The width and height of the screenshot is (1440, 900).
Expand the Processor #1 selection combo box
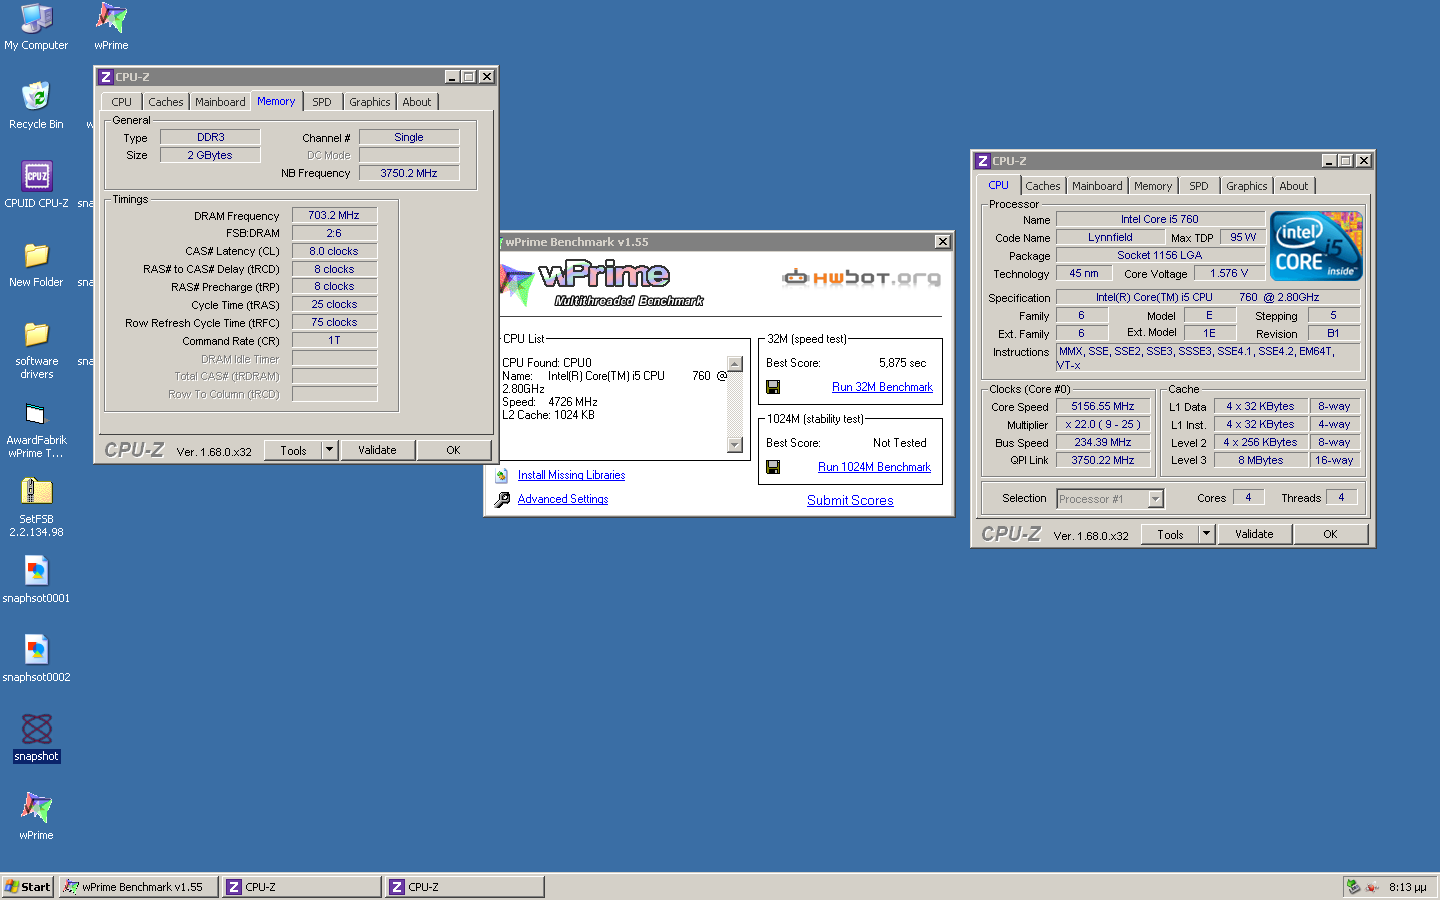coord(1156,498)
